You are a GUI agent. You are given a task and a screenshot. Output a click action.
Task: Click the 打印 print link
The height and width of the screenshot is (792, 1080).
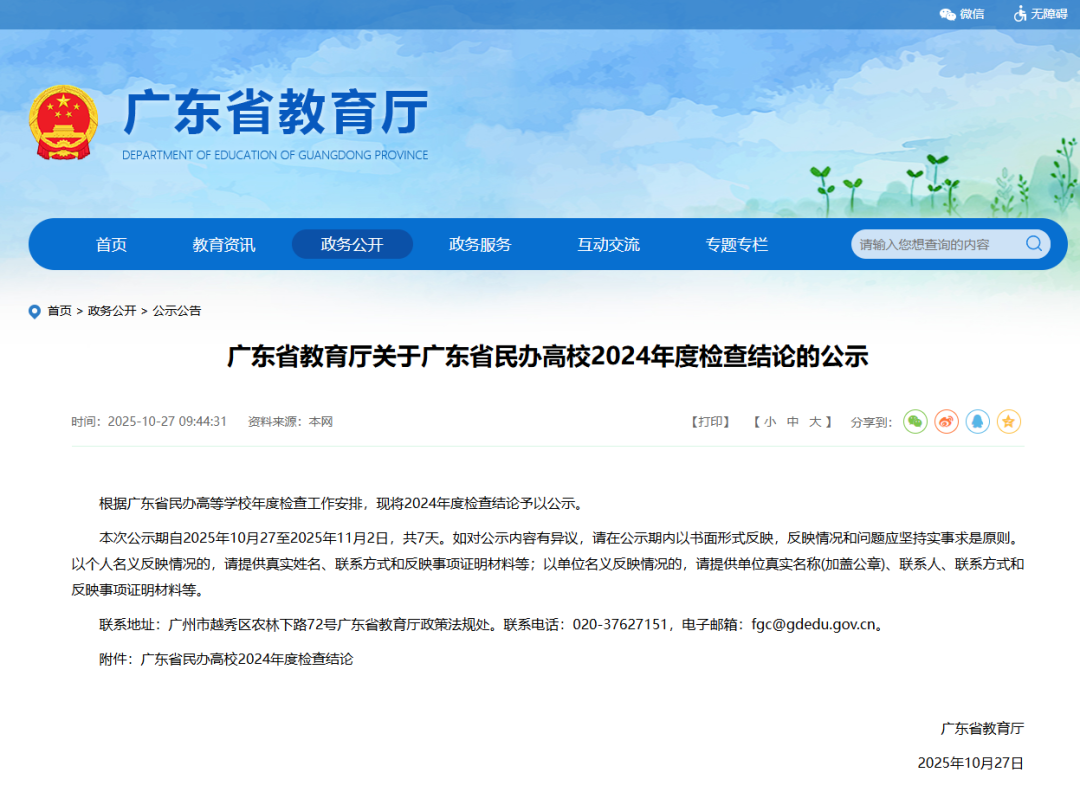point(710,422)
